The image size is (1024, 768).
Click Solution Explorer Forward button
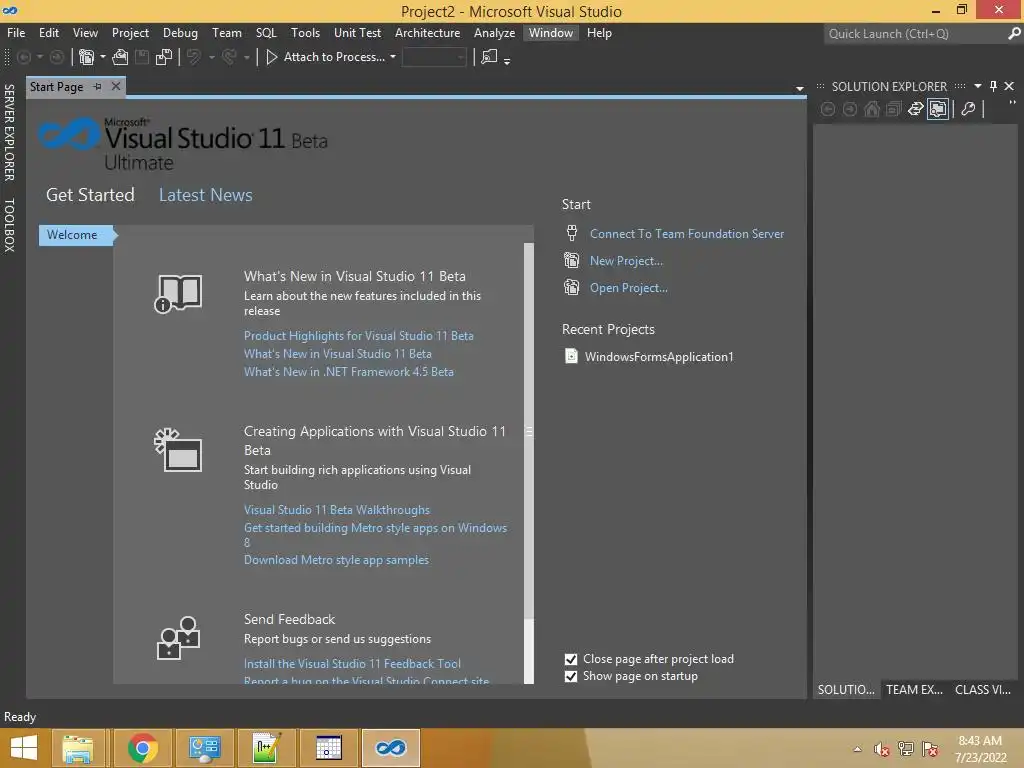click(850, 109)
